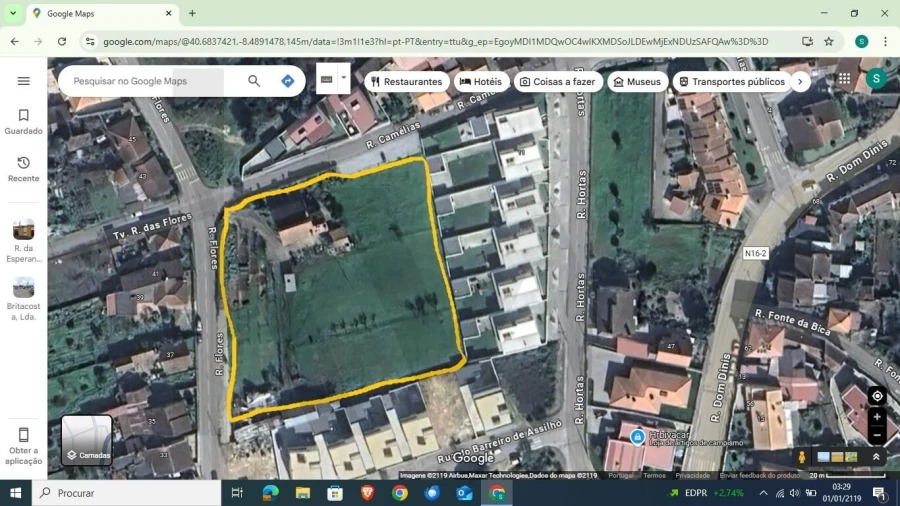The height and width of the screenshot is (506, 900).
Task: Open Google apps grid
Action: 844,79
